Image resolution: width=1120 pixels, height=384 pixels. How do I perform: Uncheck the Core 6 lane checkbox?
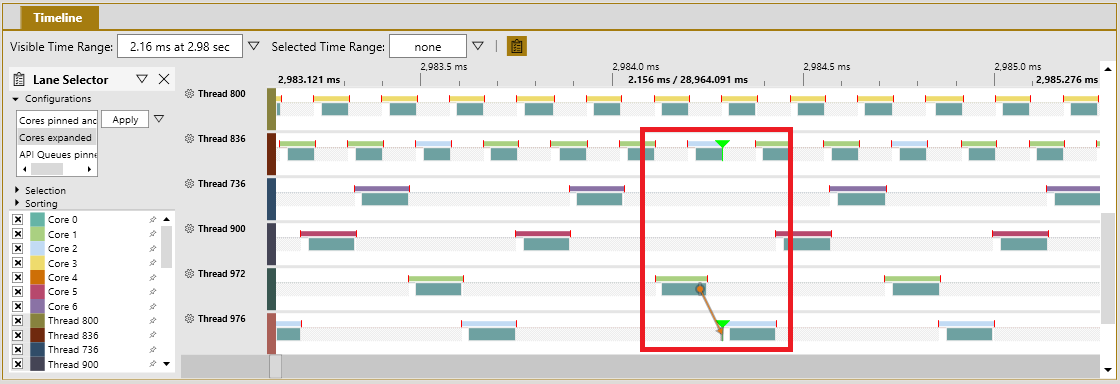pyautogui.click(x=19, y=306)
